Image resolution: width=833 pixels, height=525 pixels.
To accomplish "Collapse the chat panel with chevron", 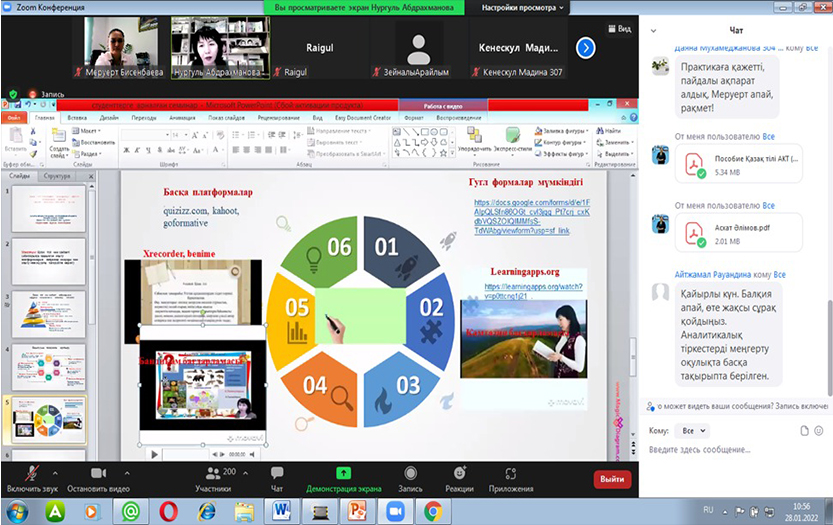I will click(654, 31).
